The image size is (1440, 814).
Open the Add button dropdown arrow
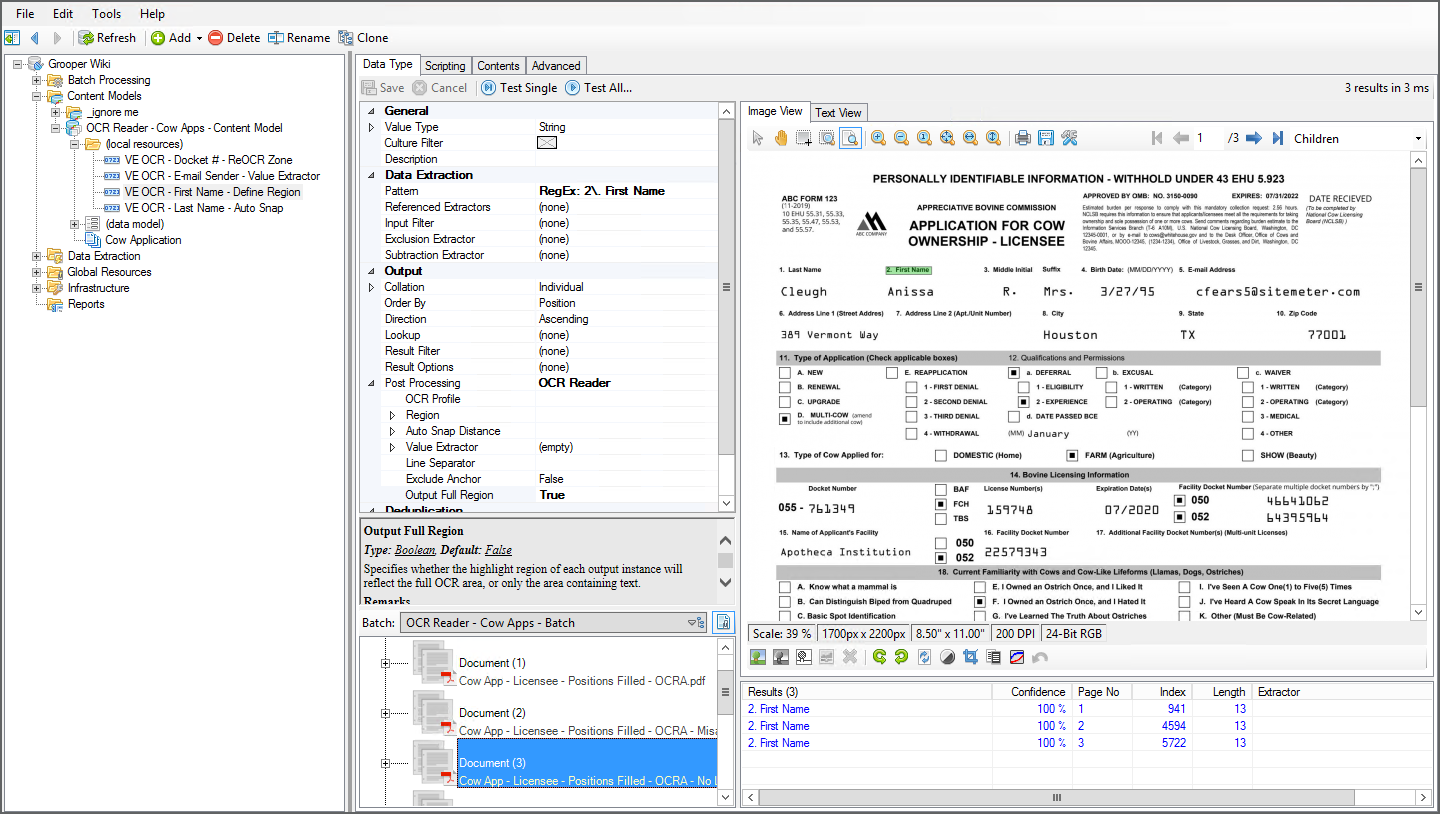pos(199,38)
